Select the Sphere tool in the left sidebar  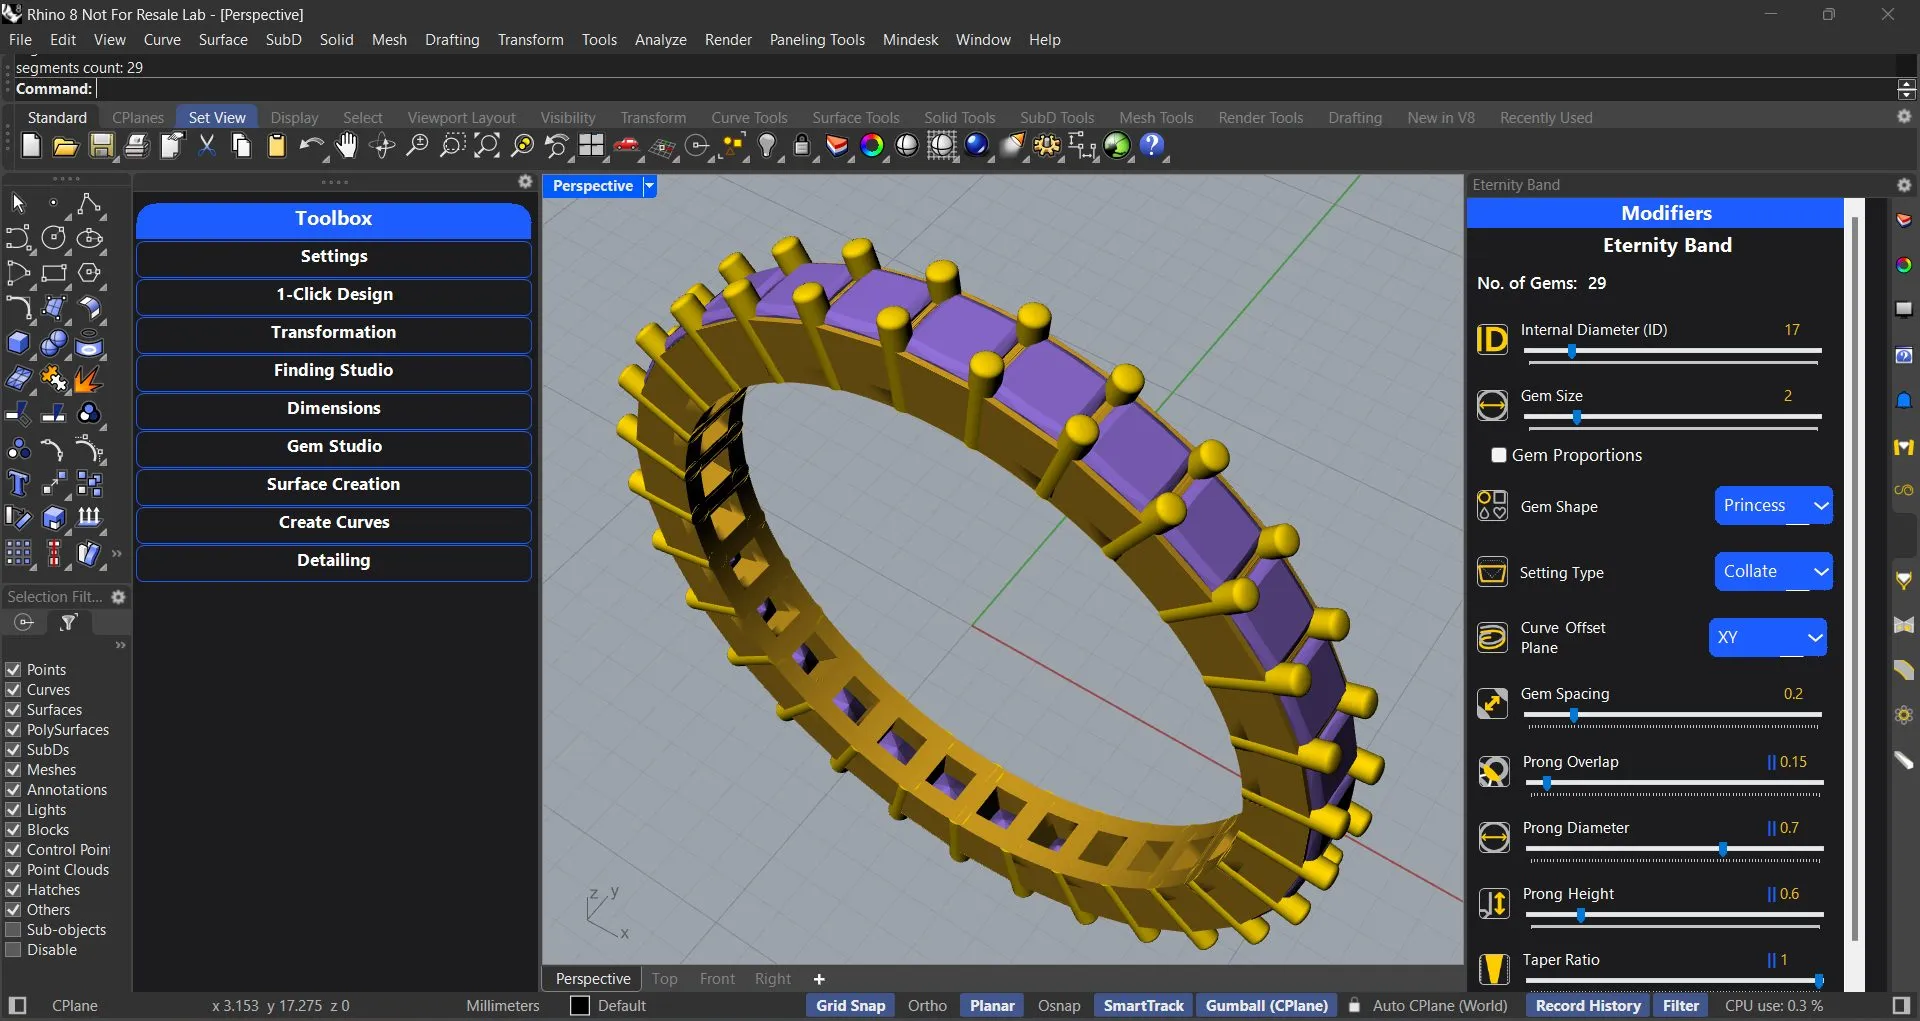click(53, 343)
